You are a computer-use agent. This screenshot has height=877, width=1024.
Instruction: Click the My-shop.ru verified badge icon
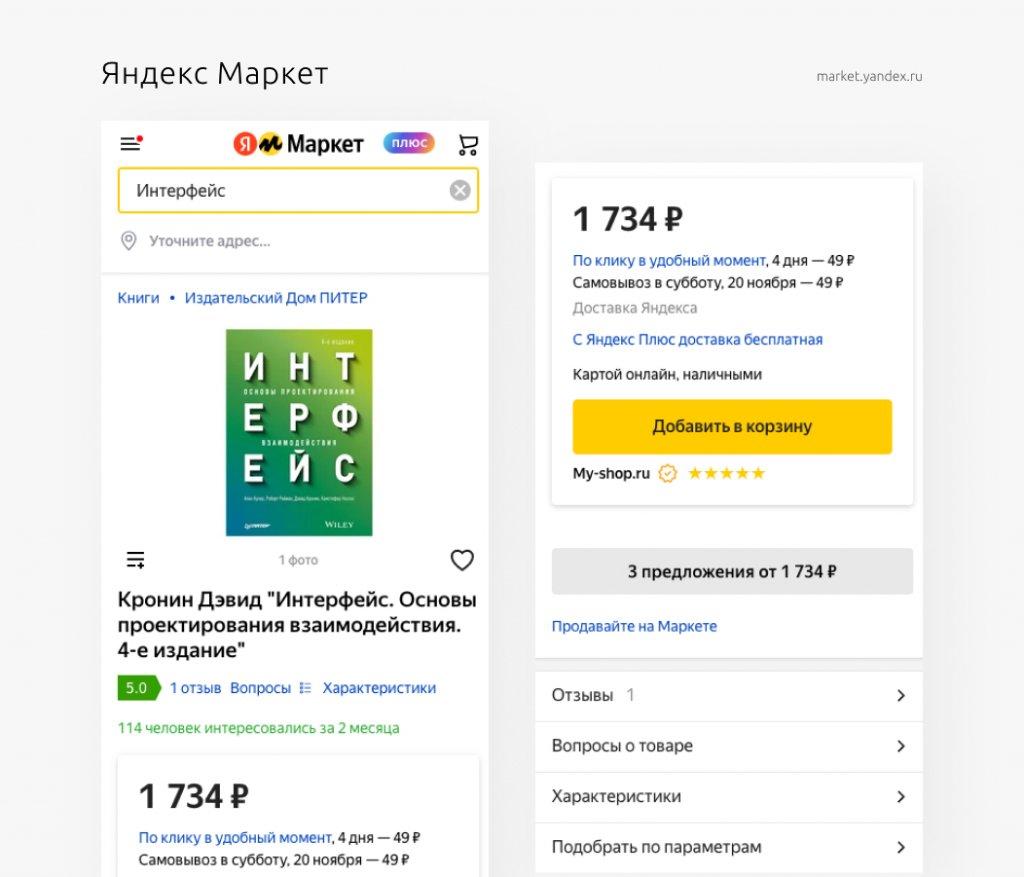click(667, 473)
